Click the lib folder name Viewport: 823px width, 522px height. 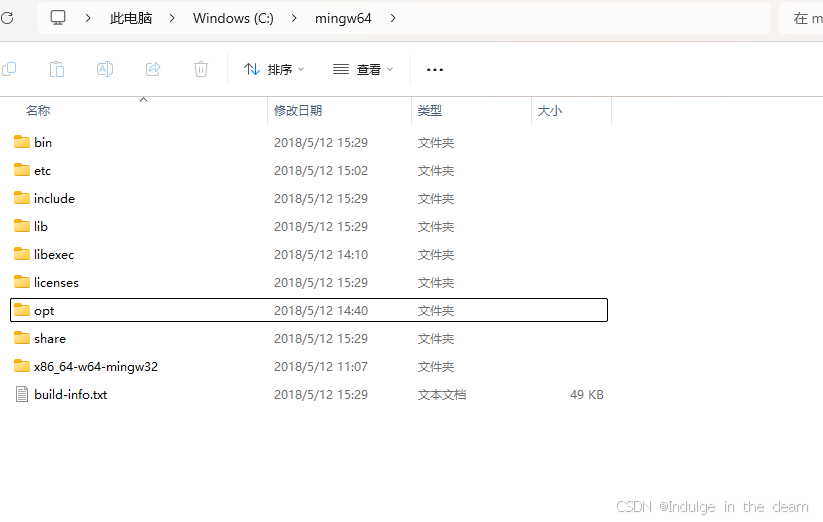41,226
